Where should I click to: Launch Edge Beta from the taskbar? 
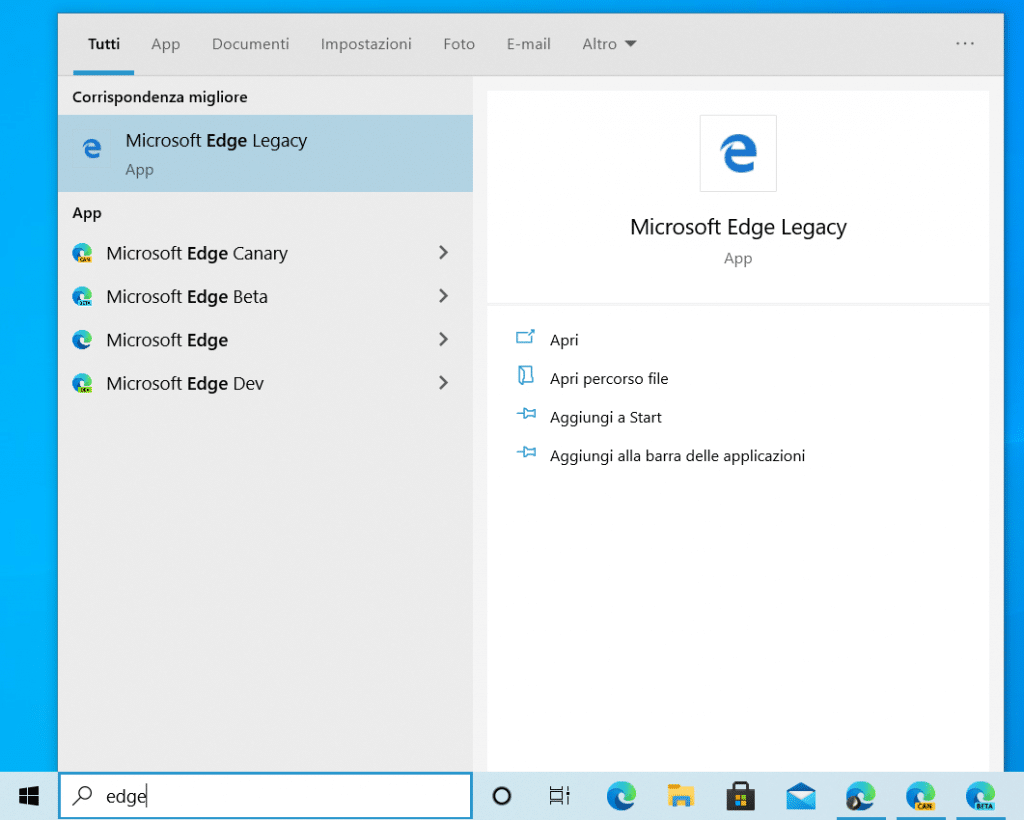(x=980, y=796)
